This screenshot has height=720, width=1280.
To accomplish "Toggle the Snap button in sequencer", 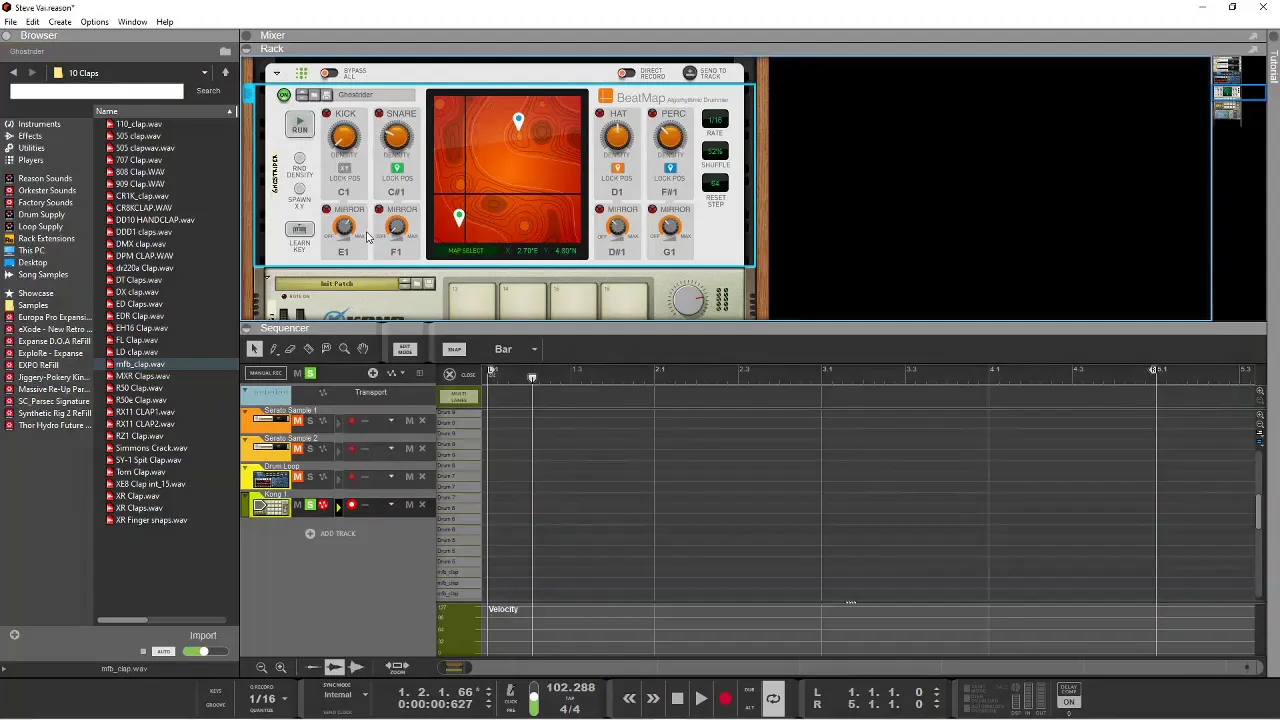I will coord(454,349).
